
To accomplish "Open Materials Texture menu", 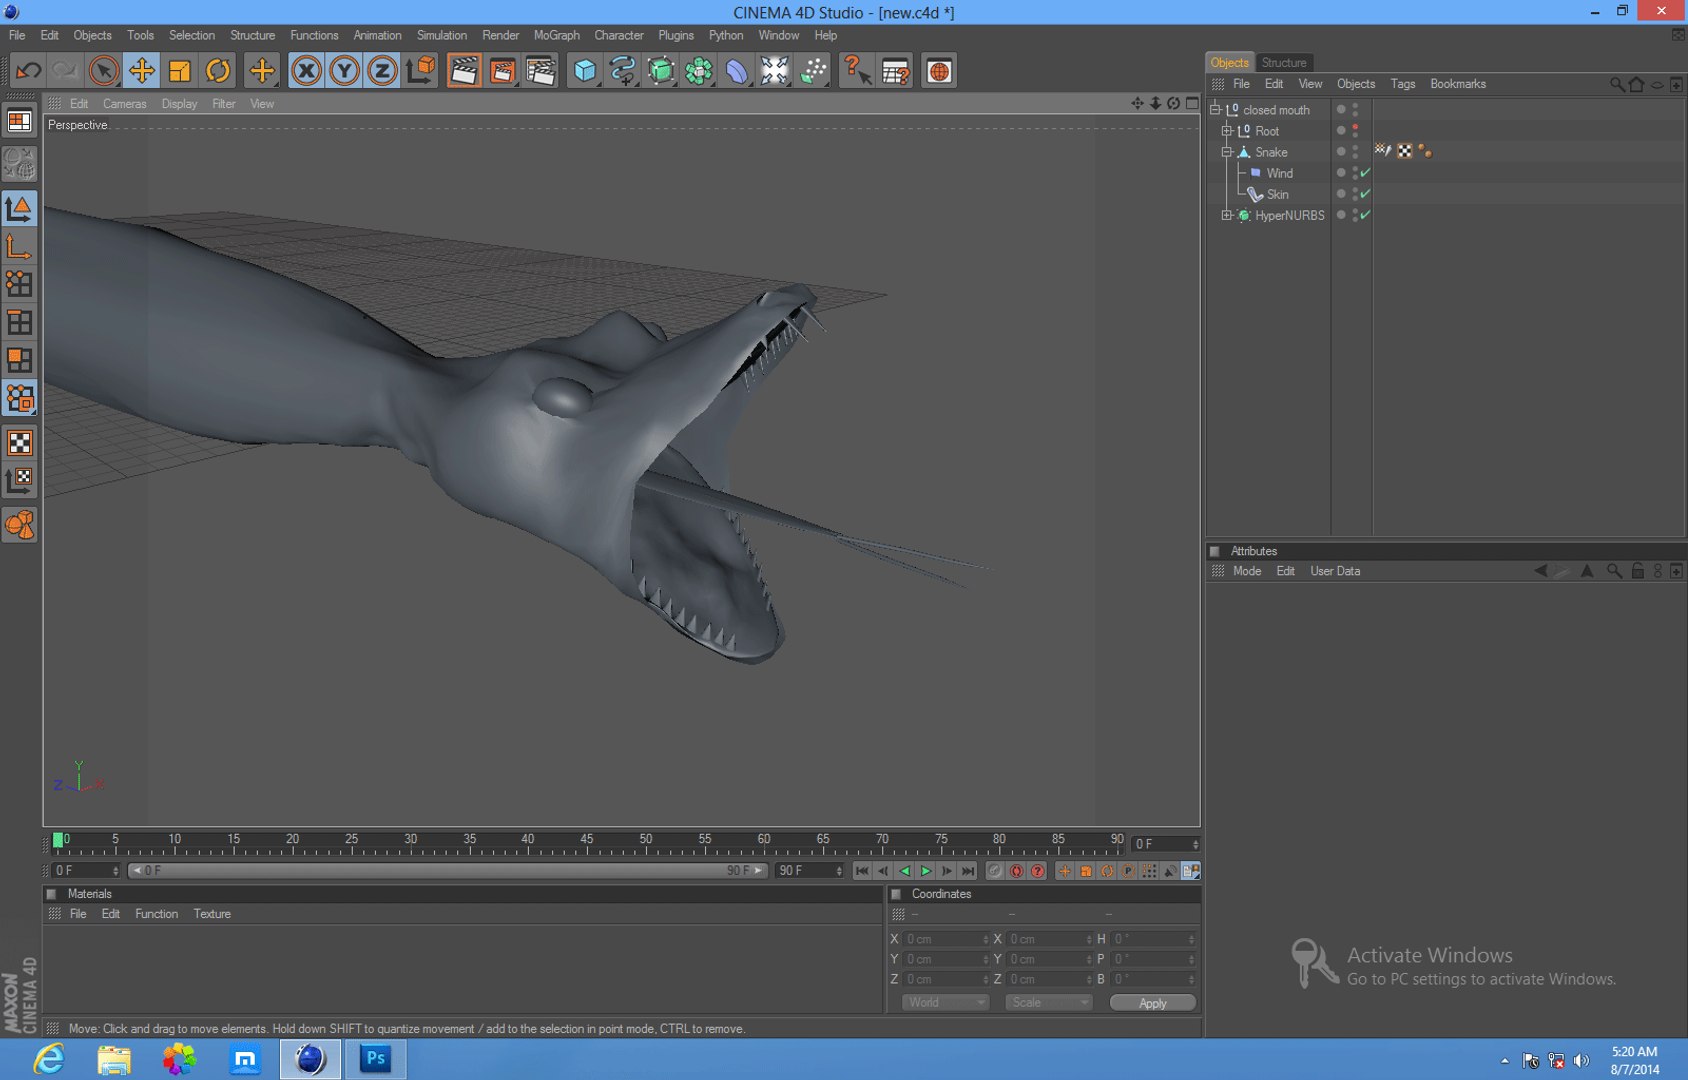I will (212, 914).
